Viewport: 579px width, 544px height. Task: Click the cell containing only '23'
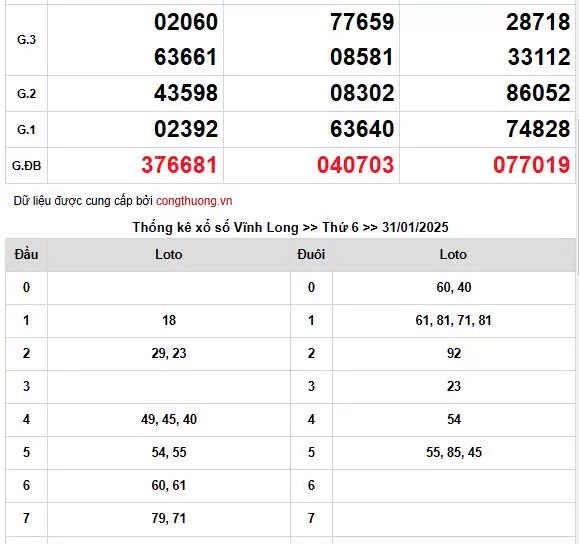pyautogui.click(x=454, y=386)
